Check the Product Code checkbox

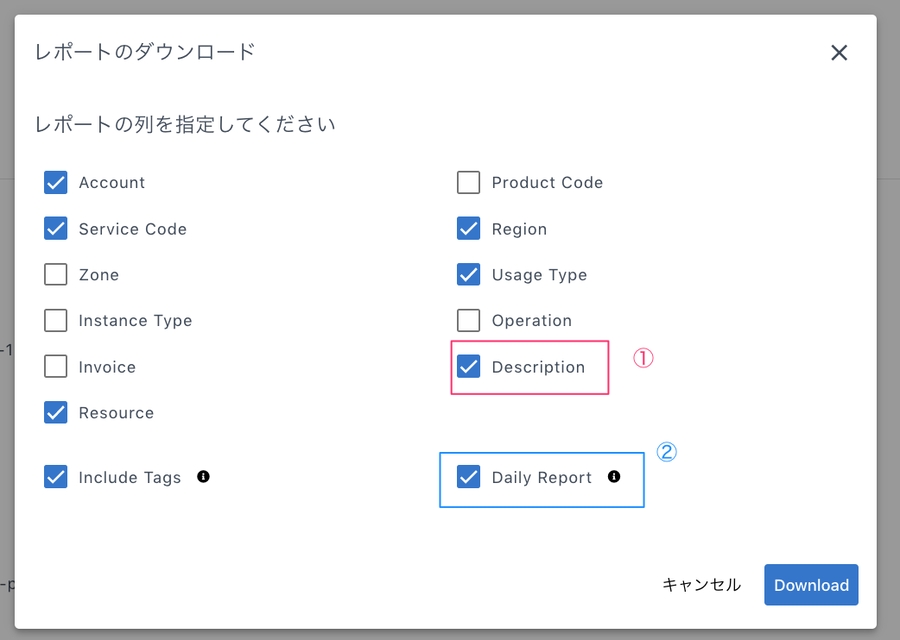click(468, 183)
